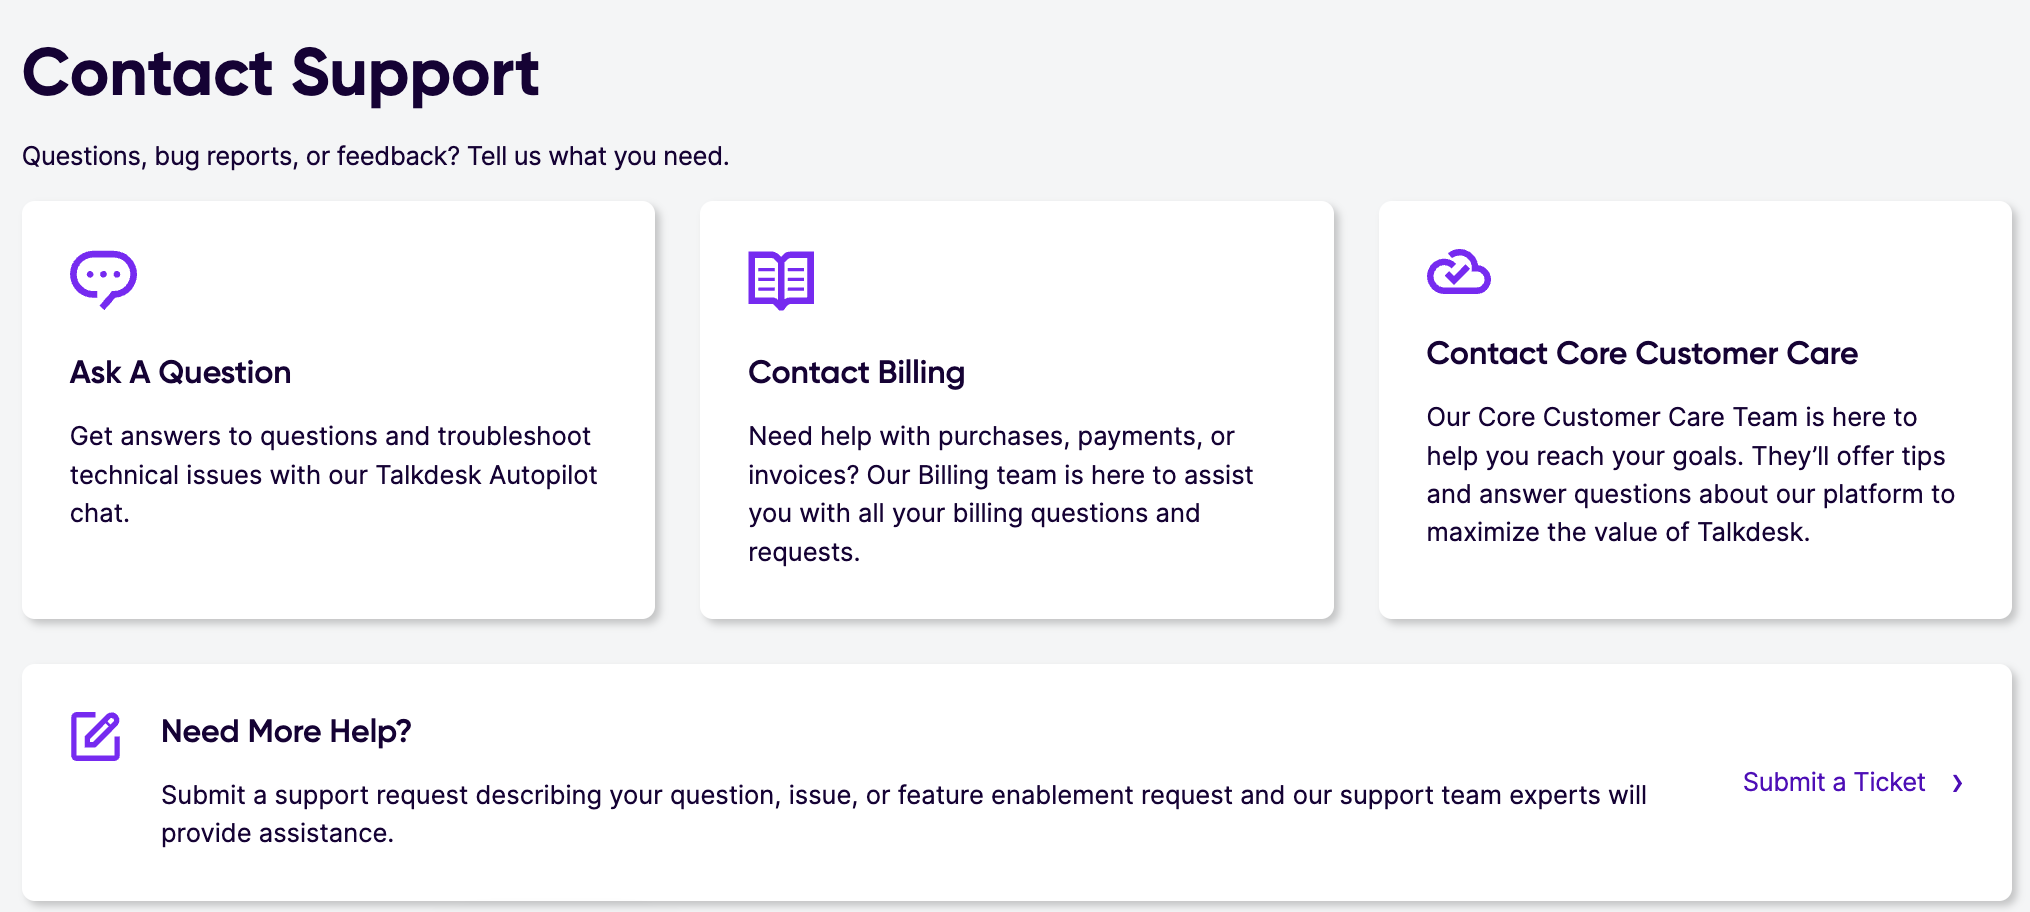Click the Contact Support heading
2030x912 pixels.
pyautogui.click(x=281, y=72)
